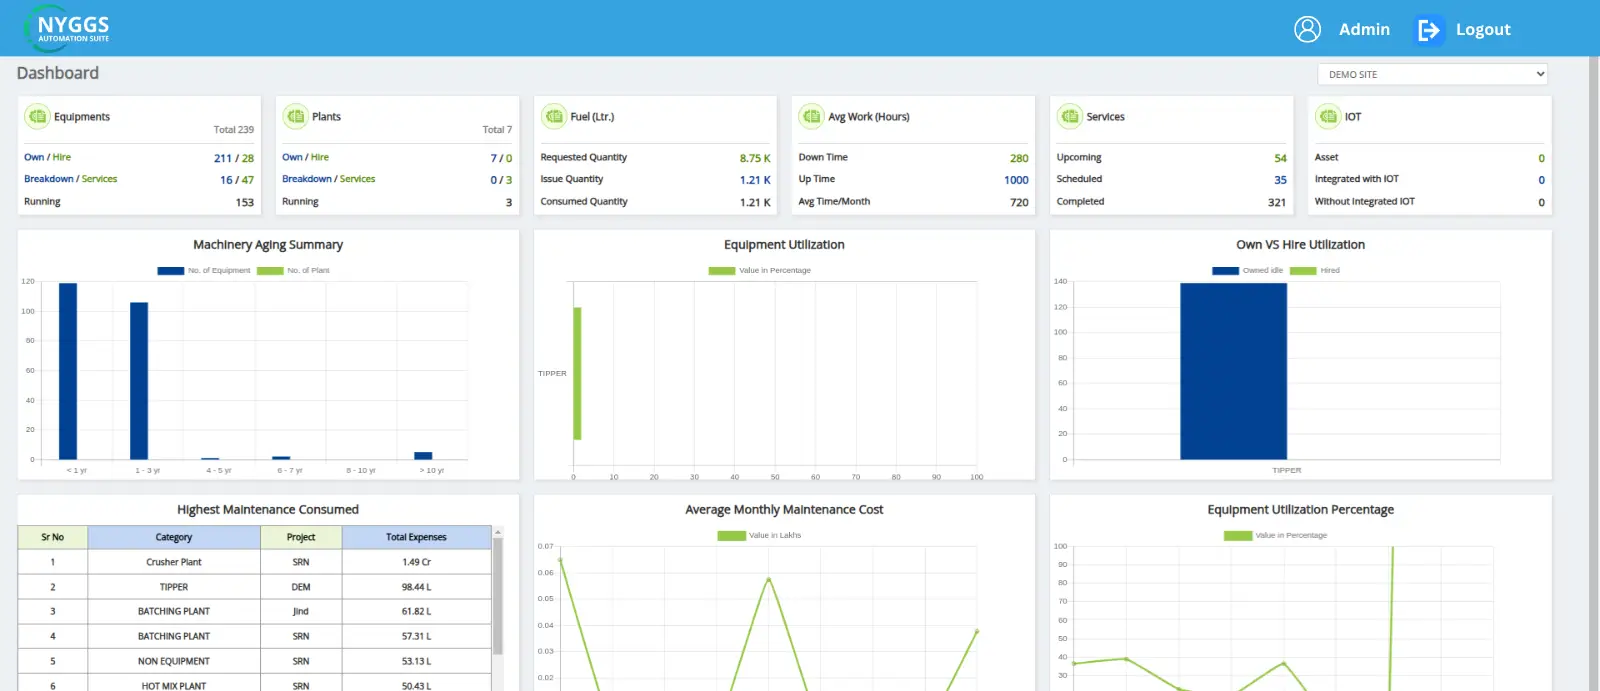
Task: Click Avg Time/Month value 720
Action: [1019, 202]
